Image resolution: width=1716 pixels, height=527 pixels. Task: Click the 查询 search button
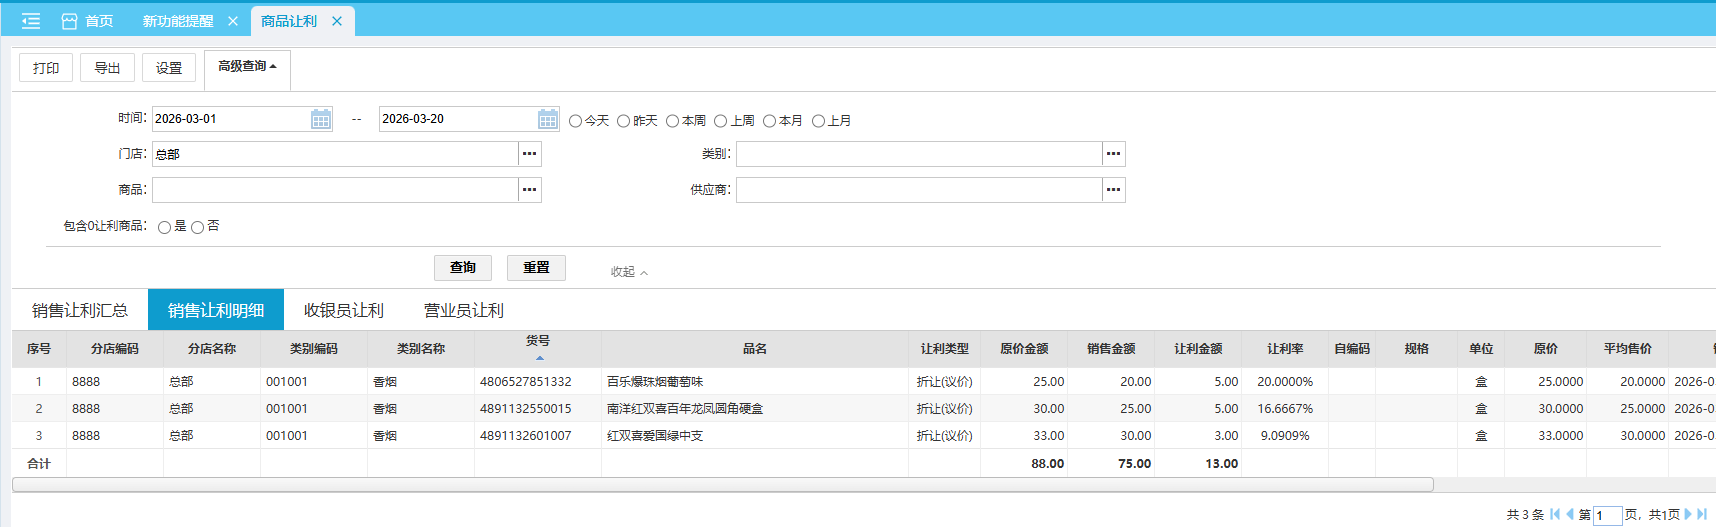tap(462, 268)
